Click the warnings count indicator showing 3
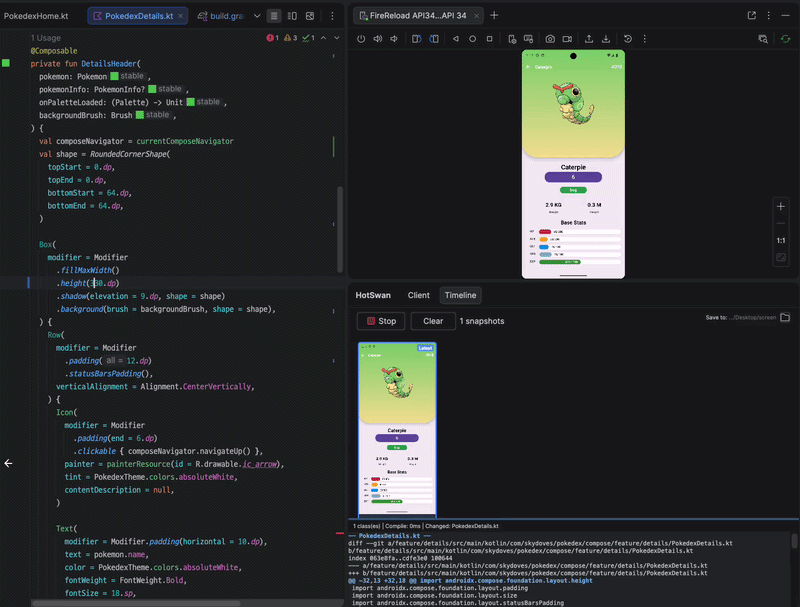The image size is (800, 607). click(x=290, y=38)
